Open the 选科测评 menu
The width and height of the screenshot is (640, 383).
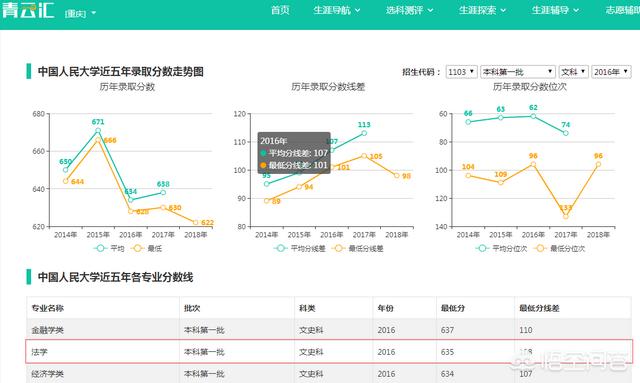[x=409, y=10]
